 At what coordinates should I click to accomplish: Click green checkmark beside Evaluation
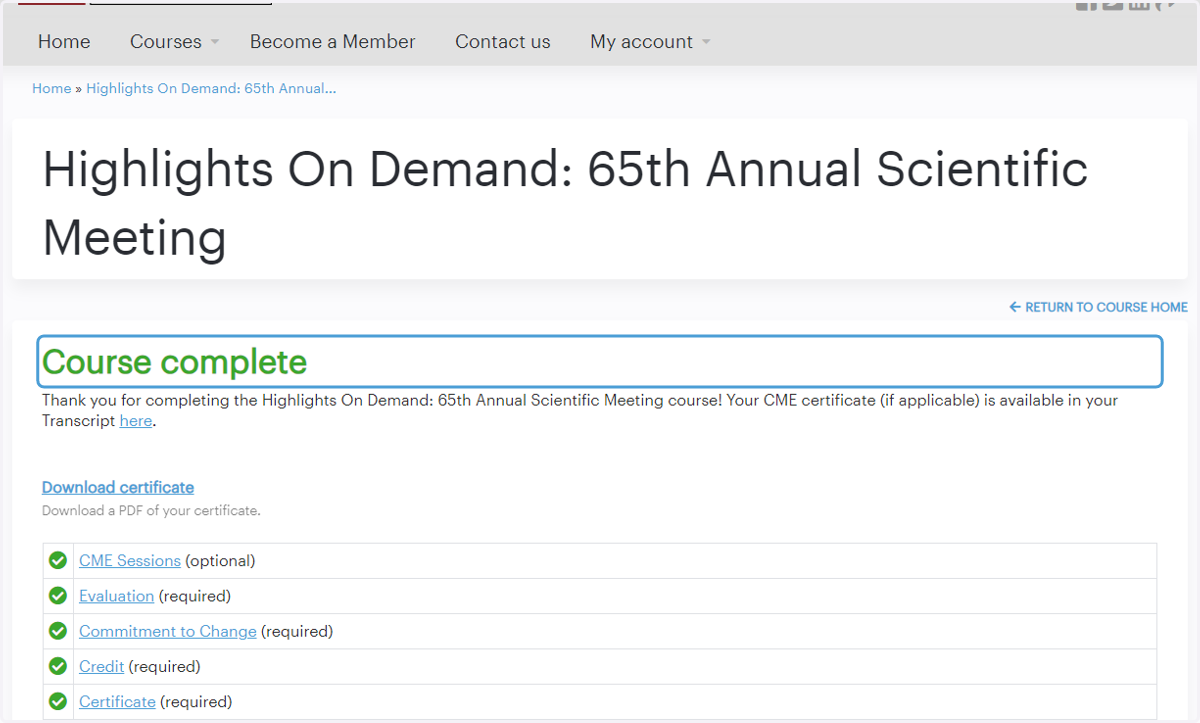[58, 596]
